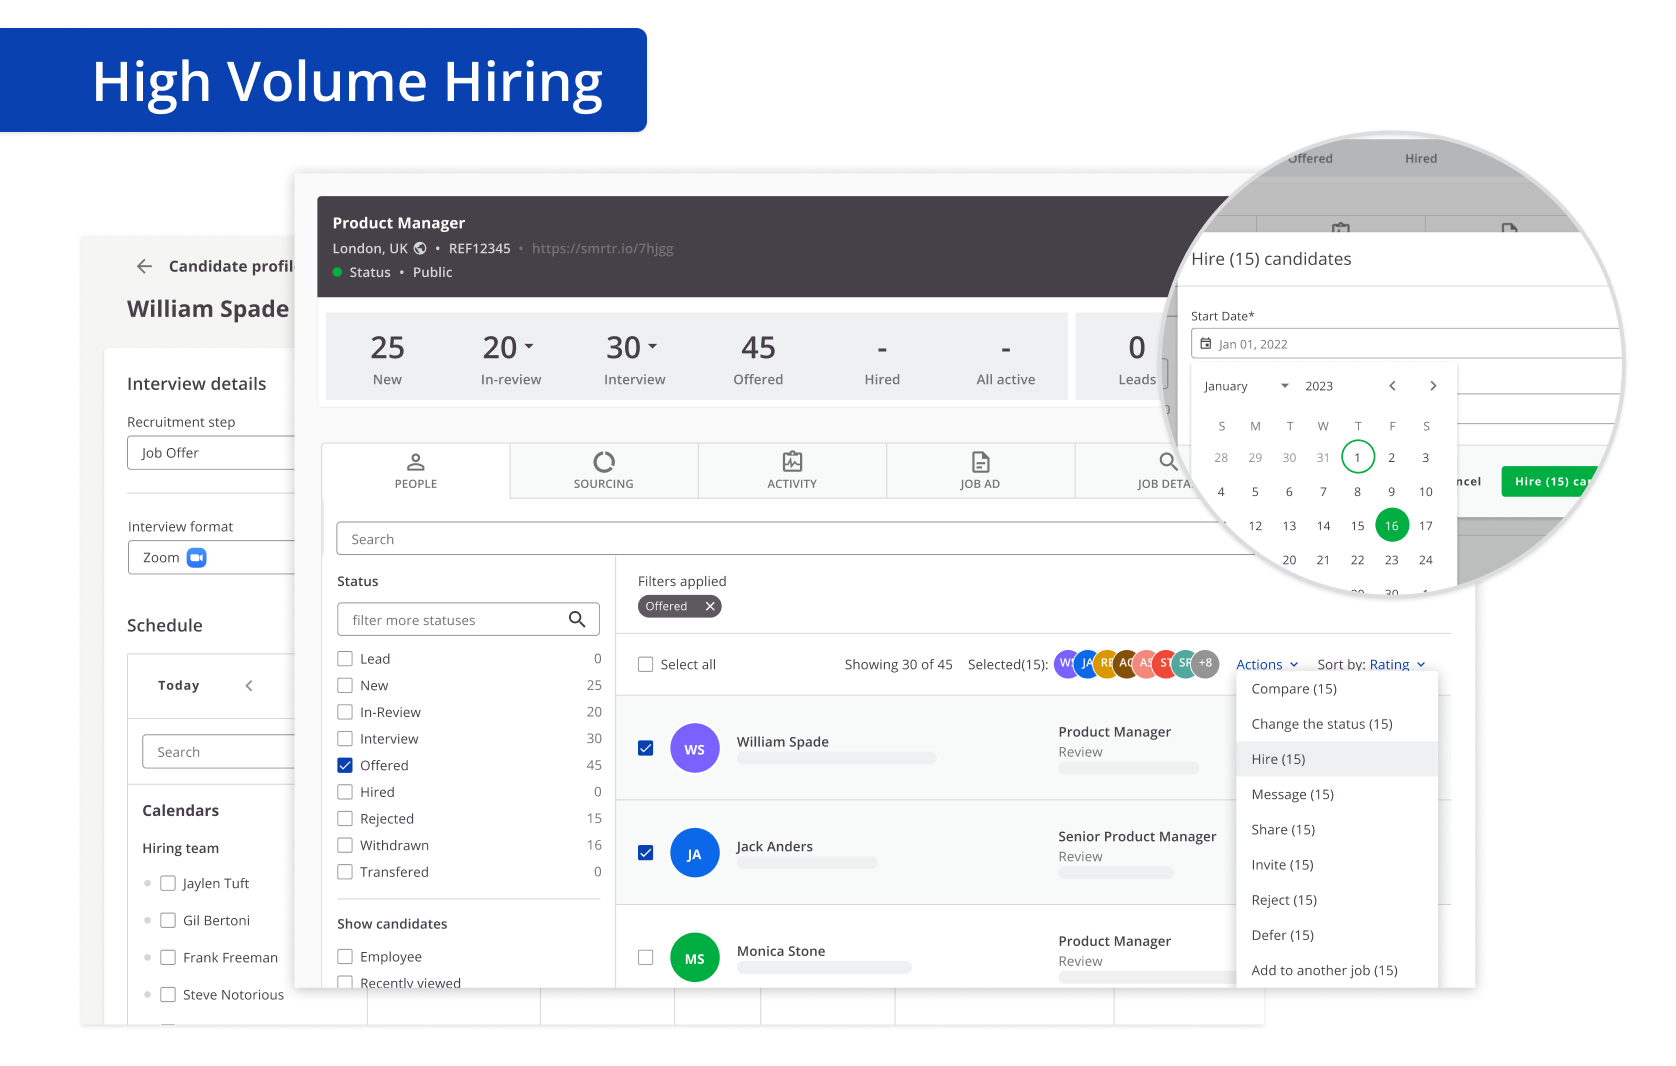Image resolution: width=1676 pixels, height=1066 pixels.
Task: Open the Sort by Rating dropdown
Action: point(1395,665)
